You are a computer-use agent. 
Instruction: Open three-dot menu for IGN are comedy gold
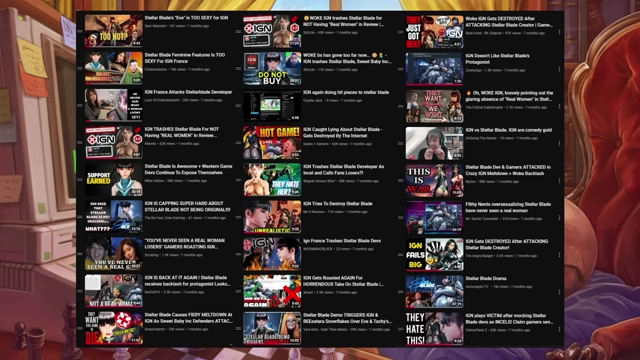coord(559,144)
